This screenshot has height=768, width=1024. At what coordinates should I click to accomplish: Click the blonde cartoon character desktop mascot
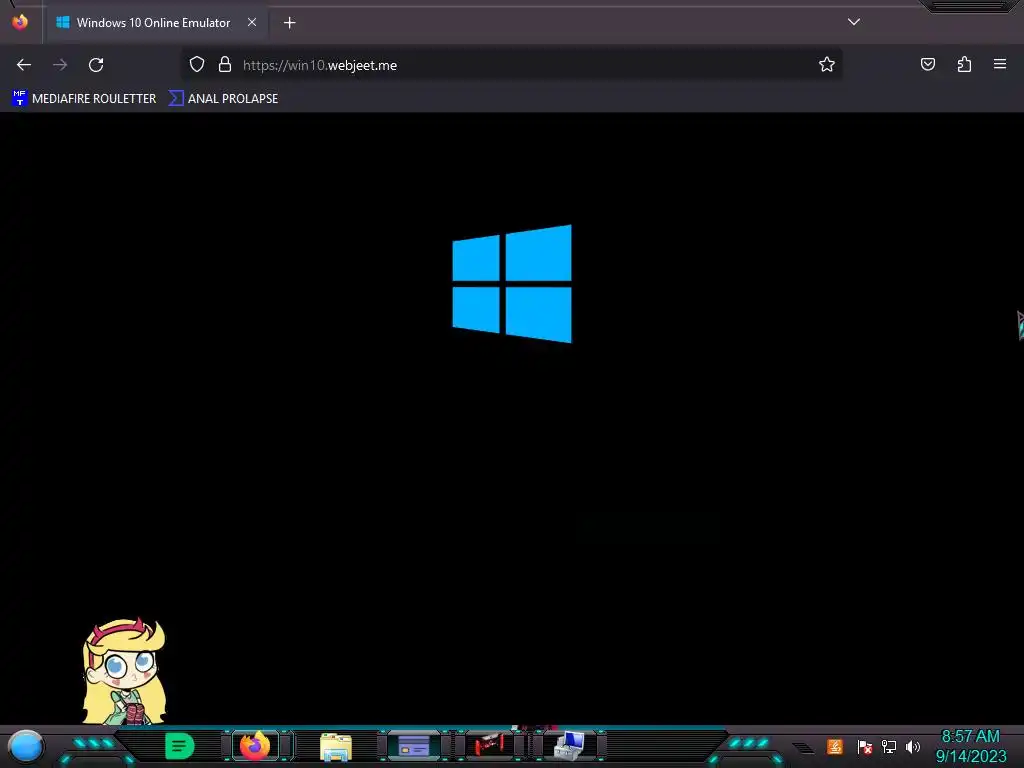124,671
